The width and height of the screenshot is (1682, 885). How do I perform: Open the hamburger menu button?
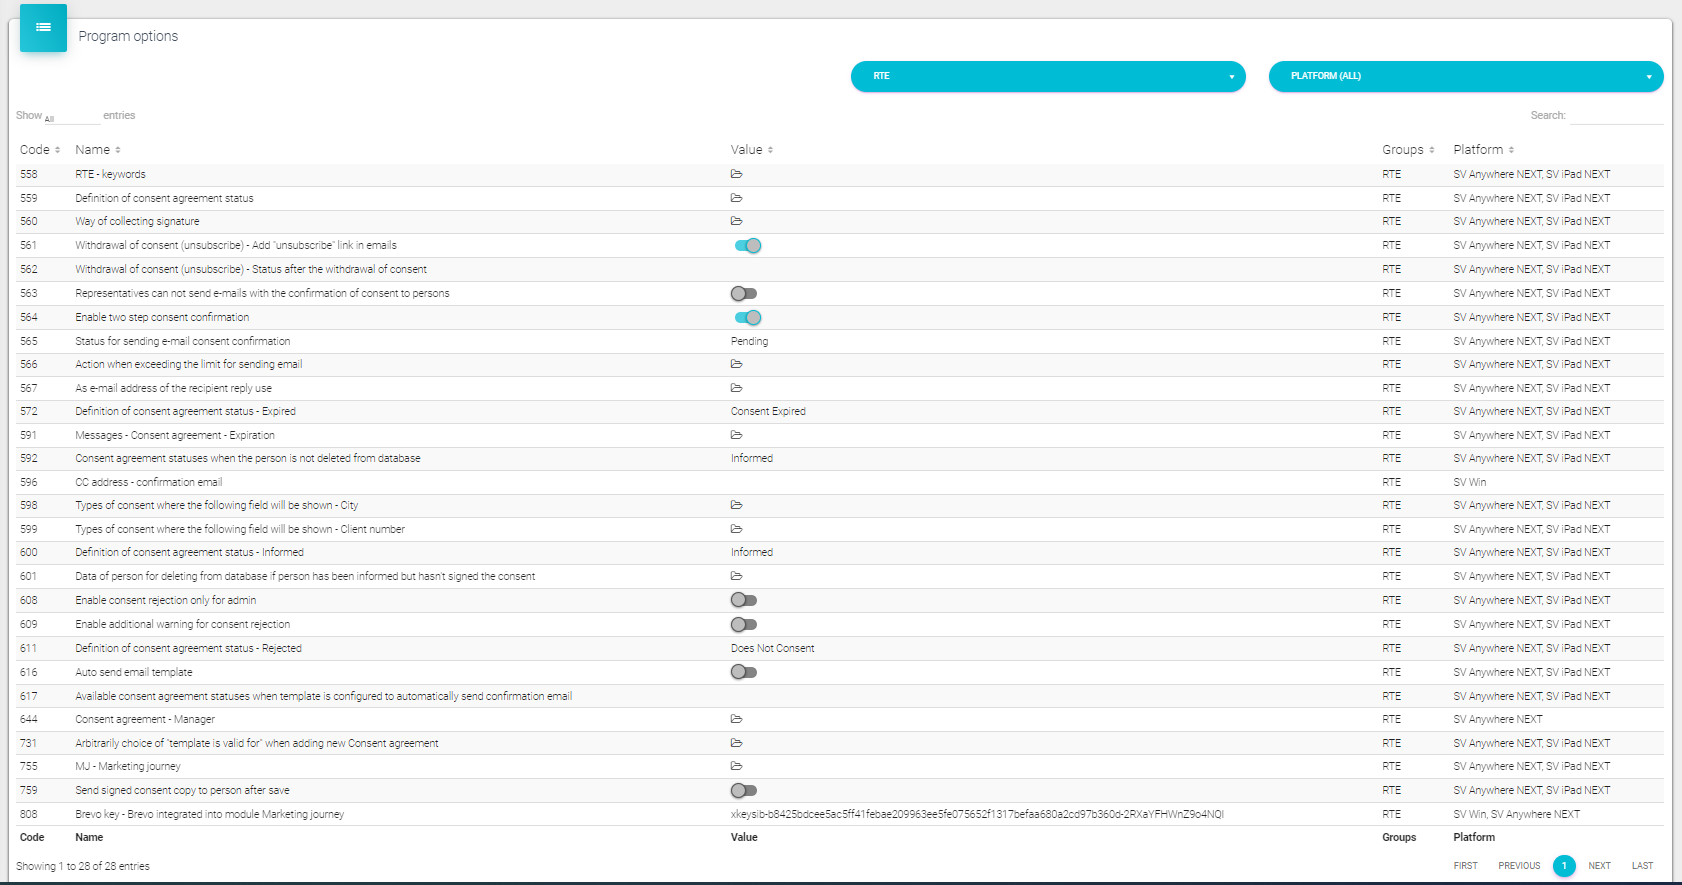click(43, 28)
